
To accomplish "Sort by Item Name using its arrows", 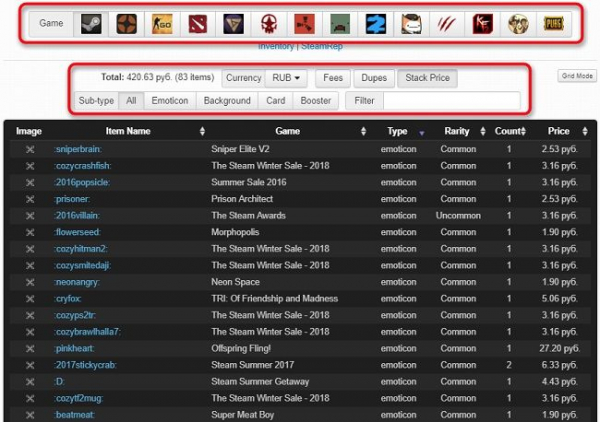I will pos(202,132).
